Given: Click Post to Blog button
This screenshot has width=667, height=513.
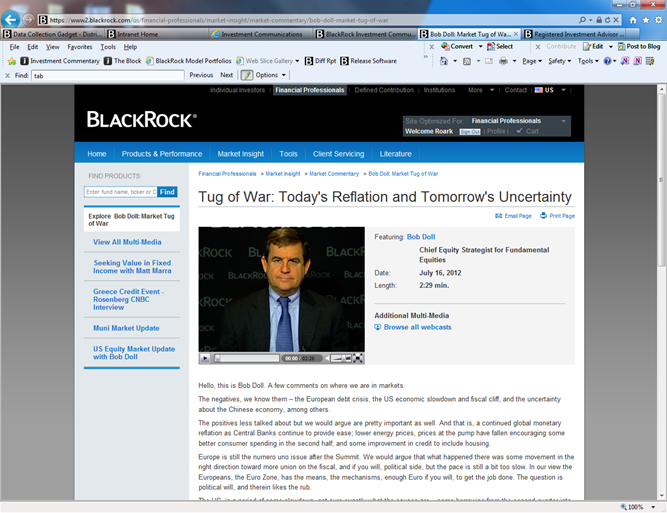Looking at the screenshot, I should tap(639, 46).
